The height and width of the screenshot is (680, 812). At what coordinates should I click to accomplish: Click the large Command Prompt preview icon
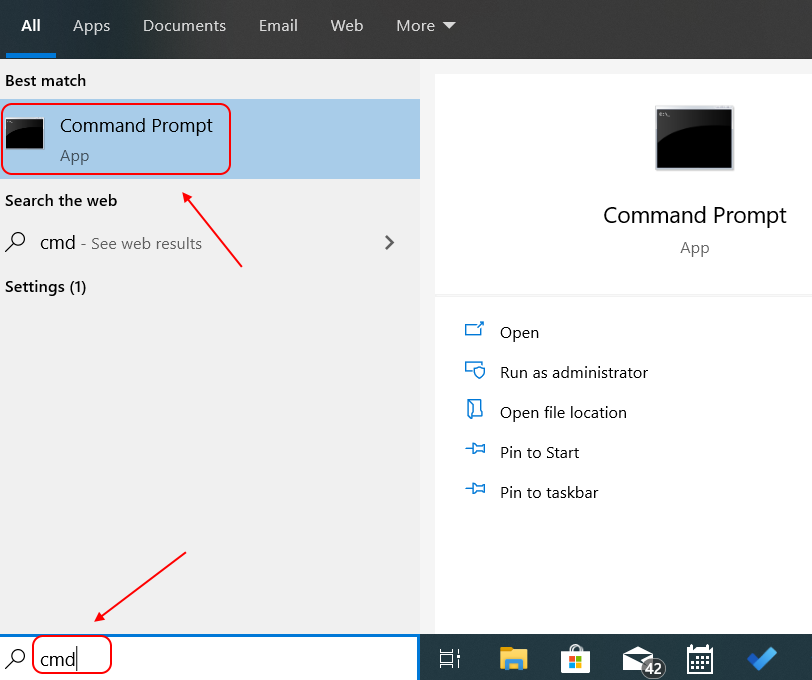[694, 138]
